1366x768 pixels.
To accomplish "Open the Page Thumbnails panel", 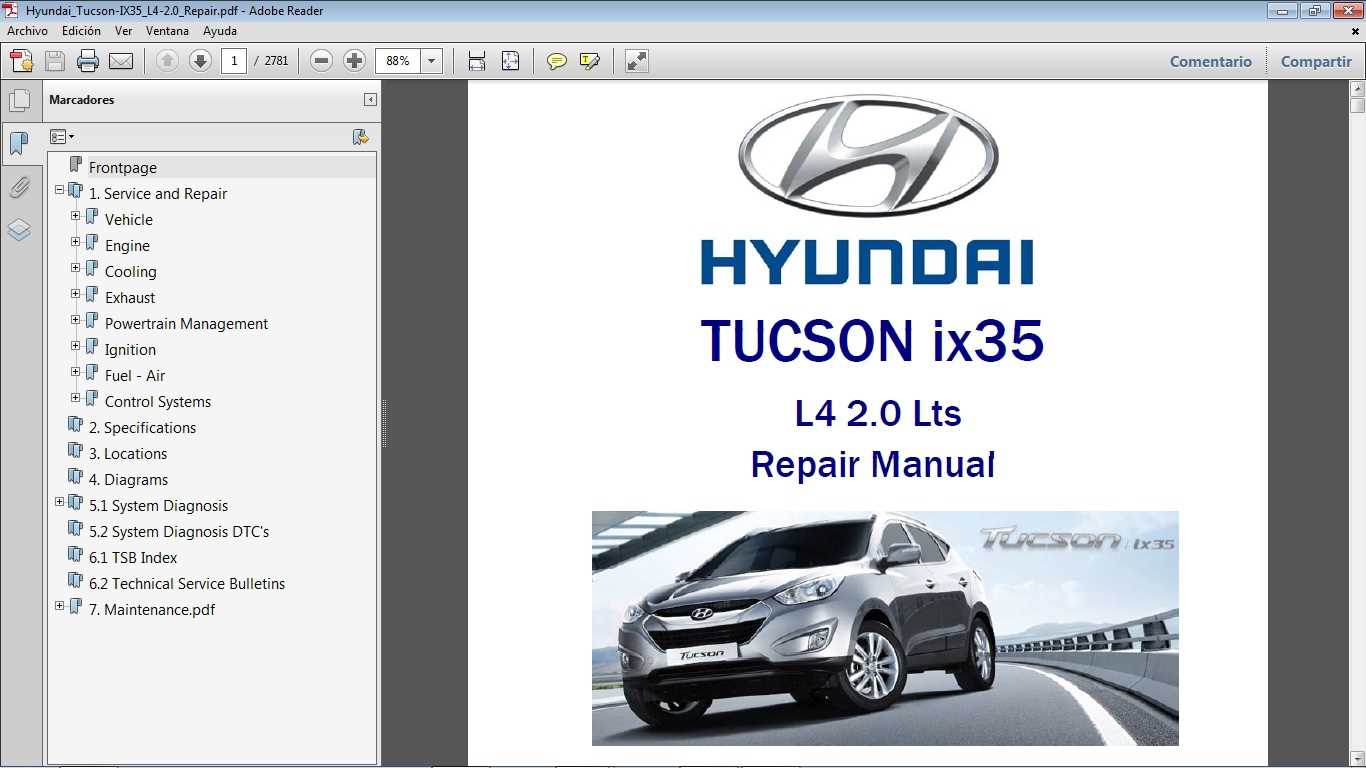I will (x=19, y=100).
